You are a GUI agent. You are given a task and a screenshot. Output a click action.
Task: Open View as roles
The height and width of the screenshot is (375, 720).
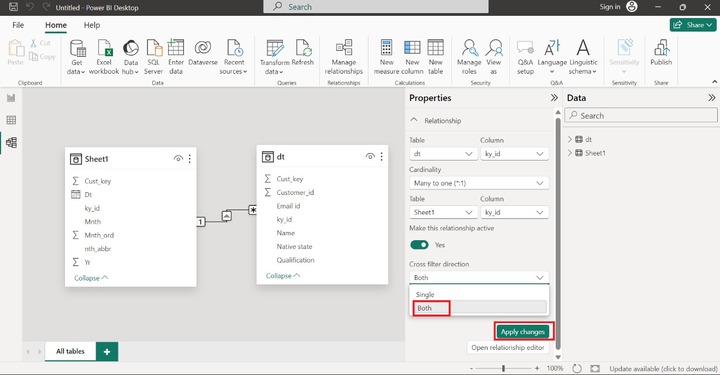tap(494, 57)
